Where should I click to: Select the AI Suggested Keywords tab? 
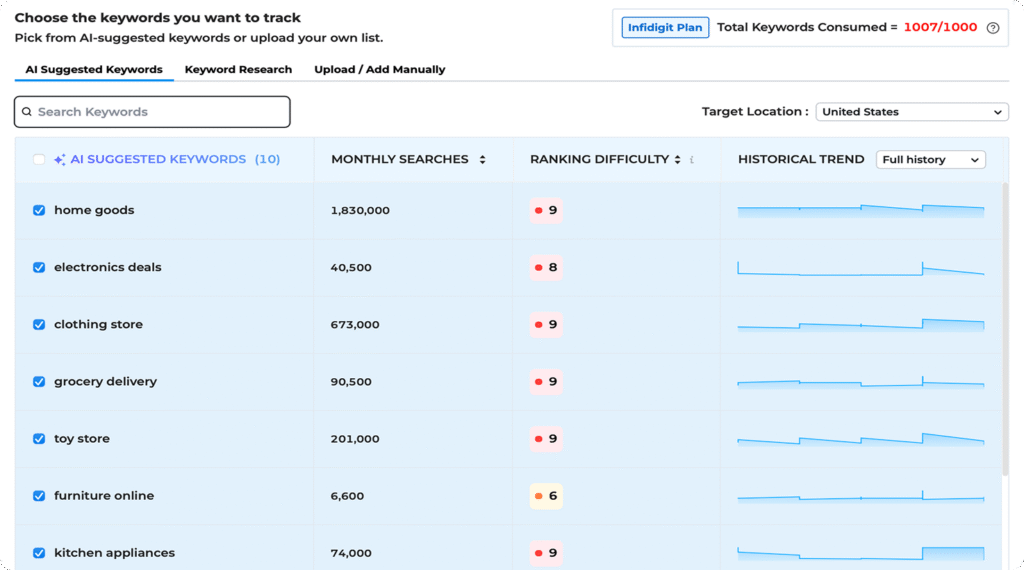pos(94,70)
